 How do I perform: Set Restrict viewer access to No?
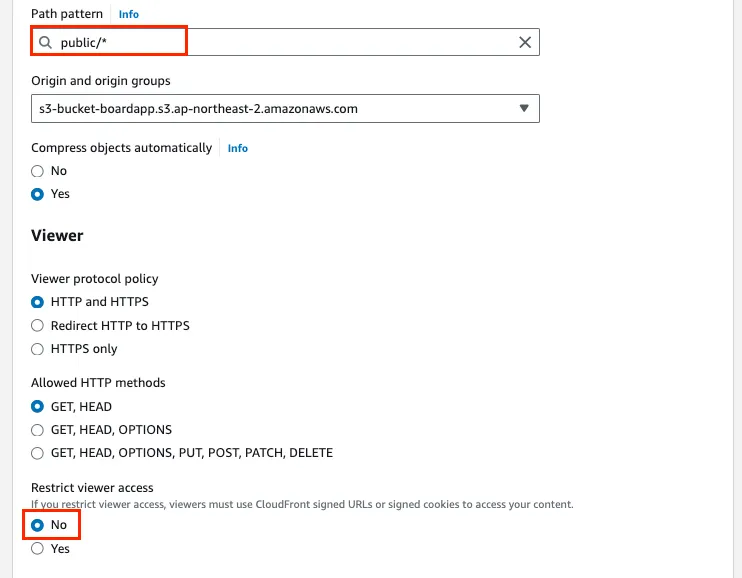tap(38, 525)
